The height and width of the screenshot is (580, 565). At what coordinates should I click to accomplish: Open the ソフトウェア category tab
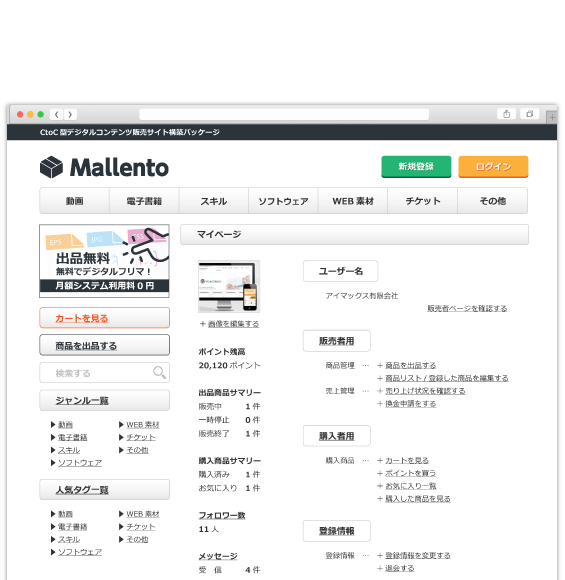(283, 201)
